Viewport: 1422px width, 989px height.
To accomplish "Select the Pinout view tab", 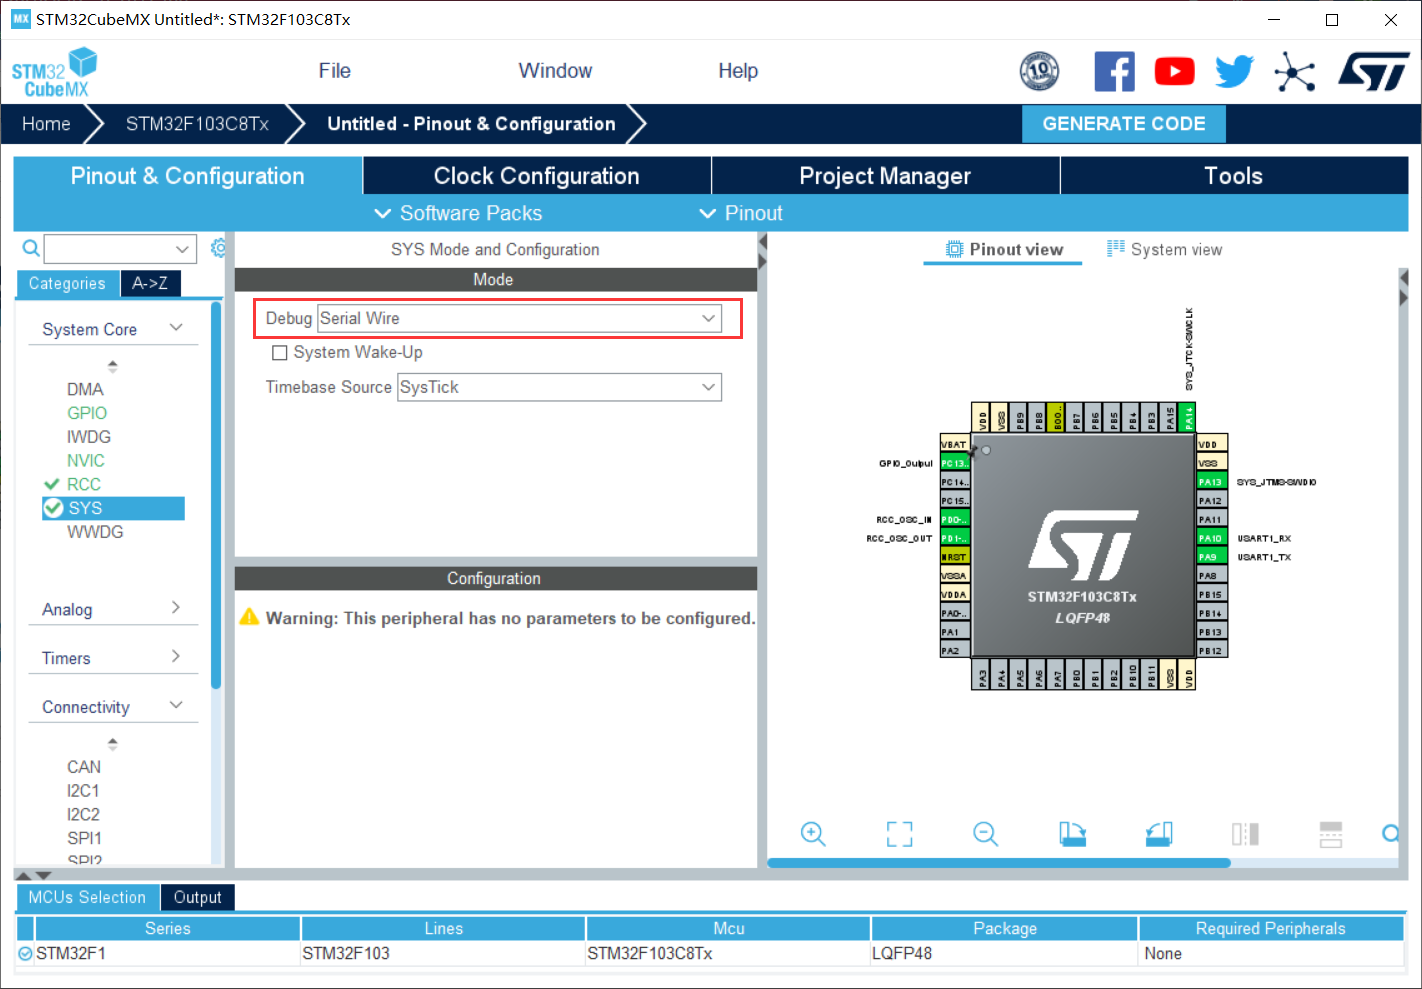I will [1004, 250].
